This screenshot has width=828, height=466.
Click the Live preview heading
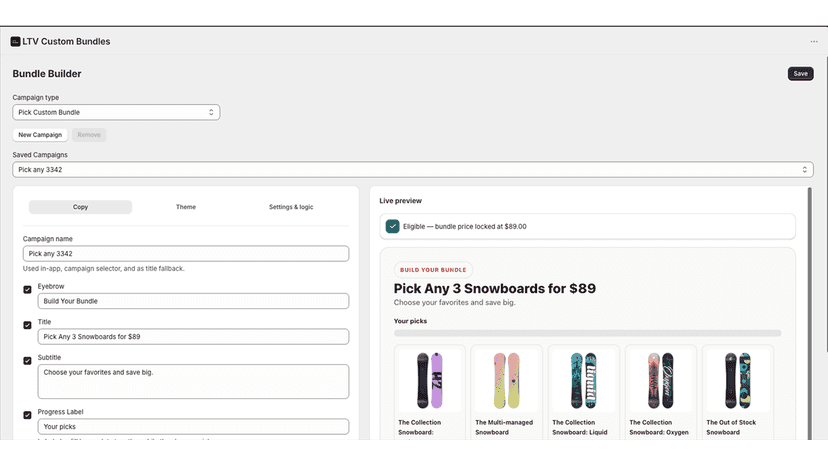pos(400,201)
